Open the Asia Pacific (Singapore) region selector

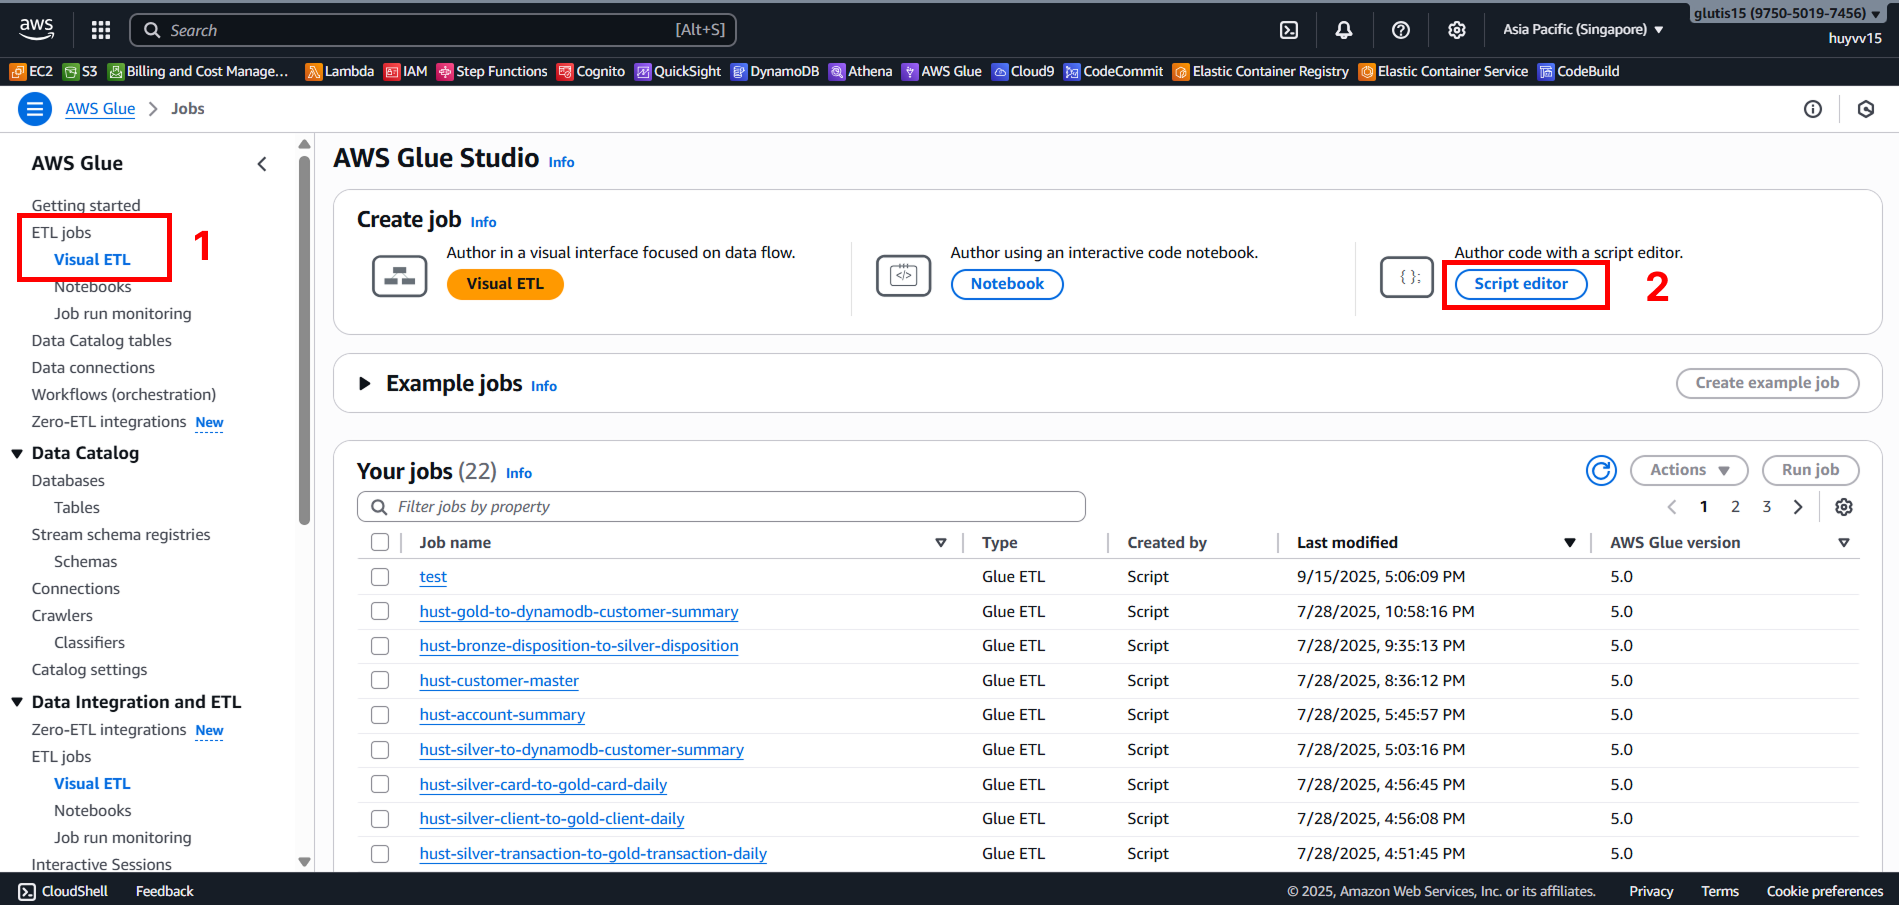[x=1582, y=30]
